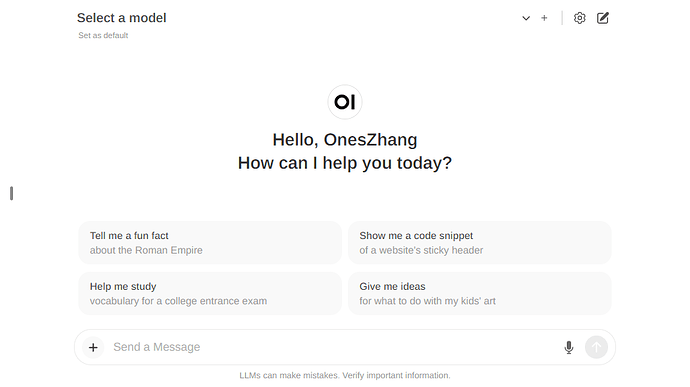The width and height of the screenshot is (690, 387).
Task: Start voice input with the microphone icon
Action: (569, 347)
